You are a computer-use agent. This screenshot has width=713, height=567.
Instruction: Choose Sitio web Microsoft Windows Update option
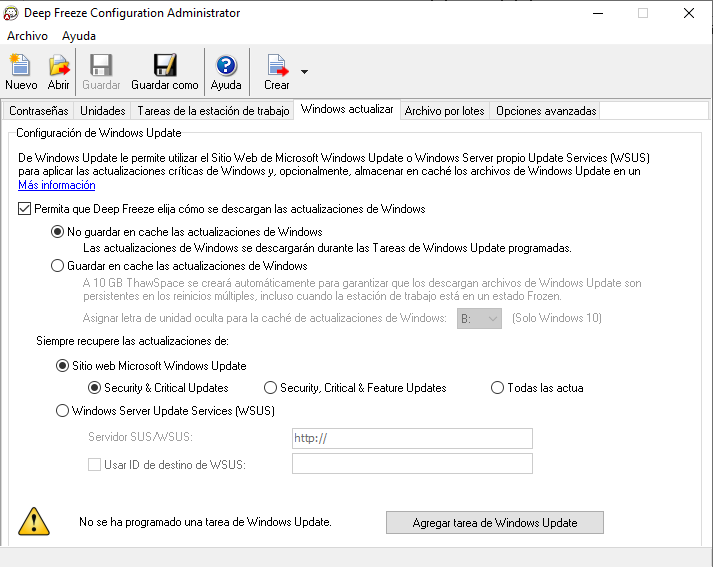click(62, 366)
